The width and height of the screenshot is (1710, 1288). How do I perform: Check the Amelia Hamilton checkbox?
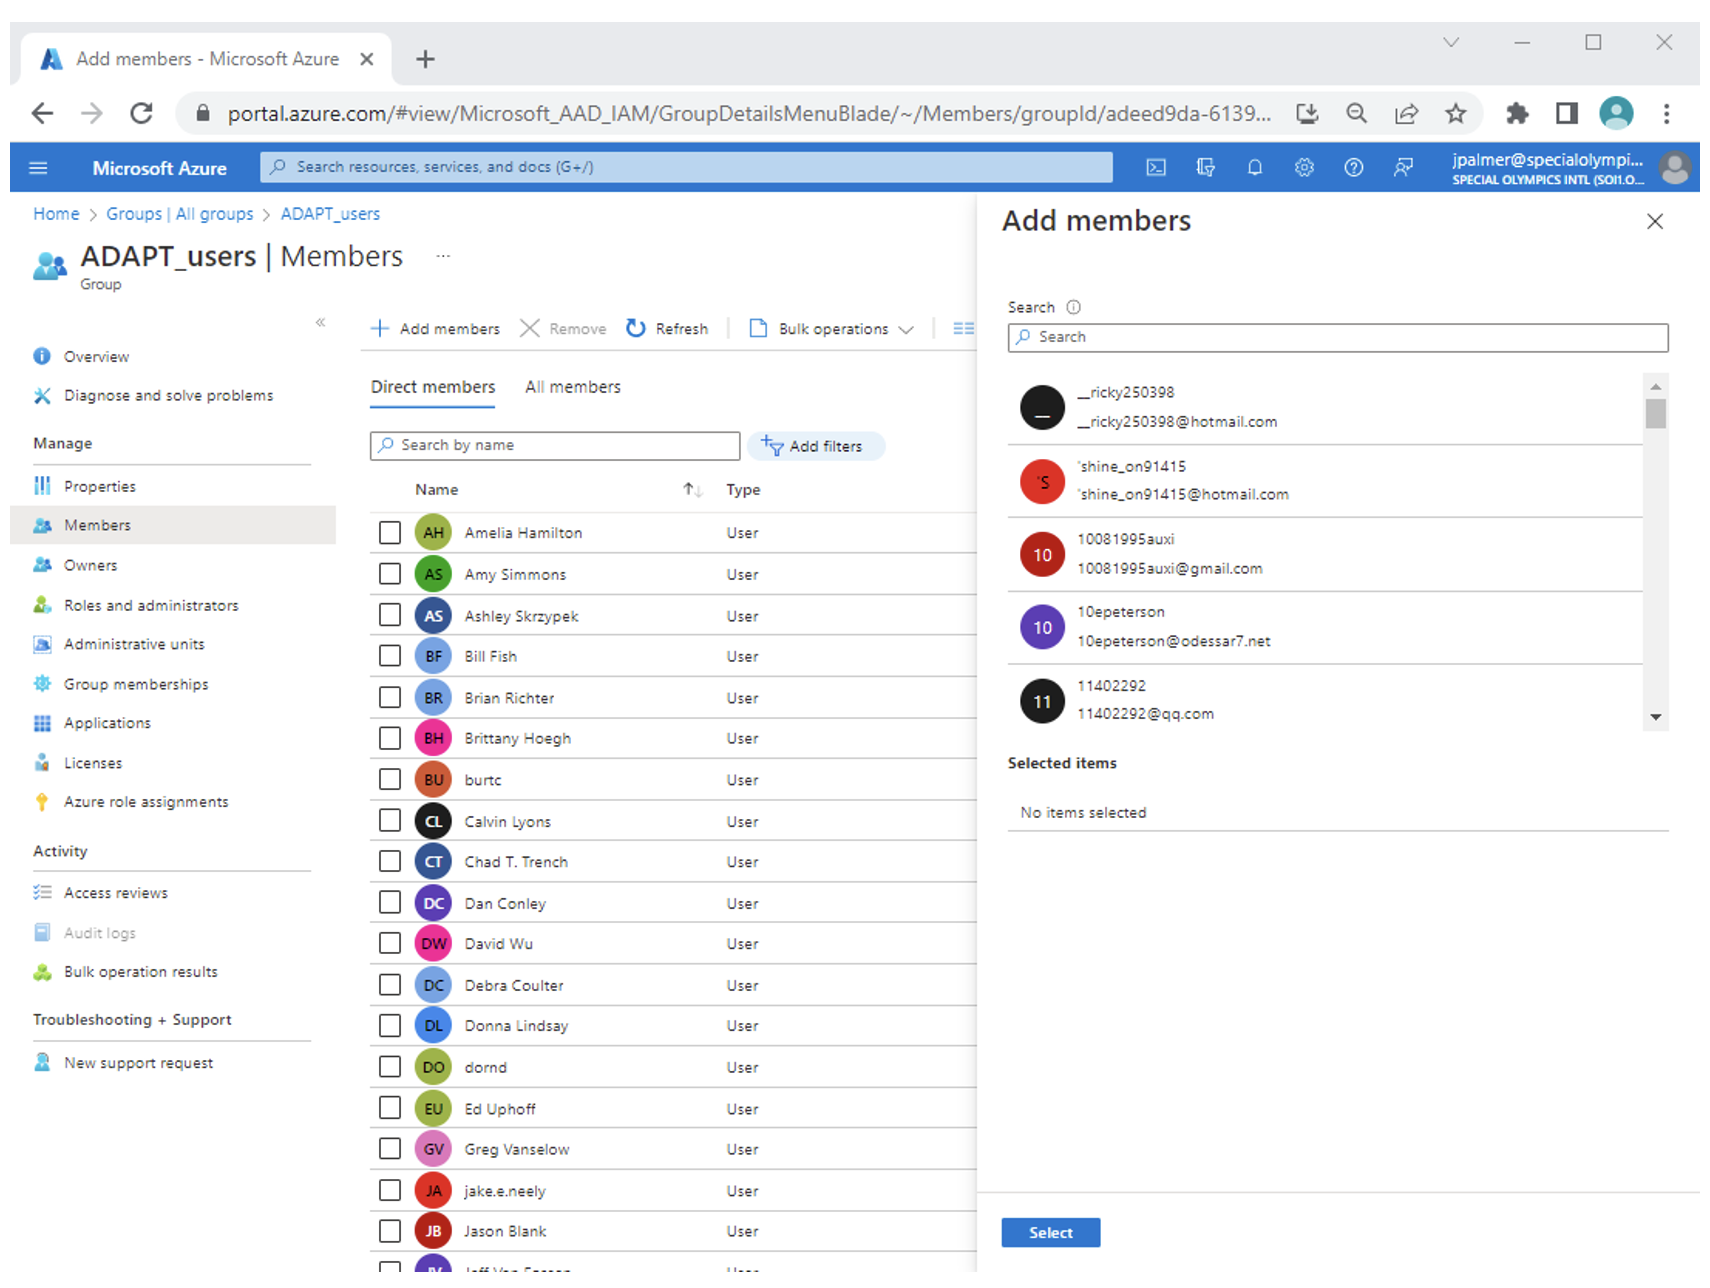pos(390,533)
